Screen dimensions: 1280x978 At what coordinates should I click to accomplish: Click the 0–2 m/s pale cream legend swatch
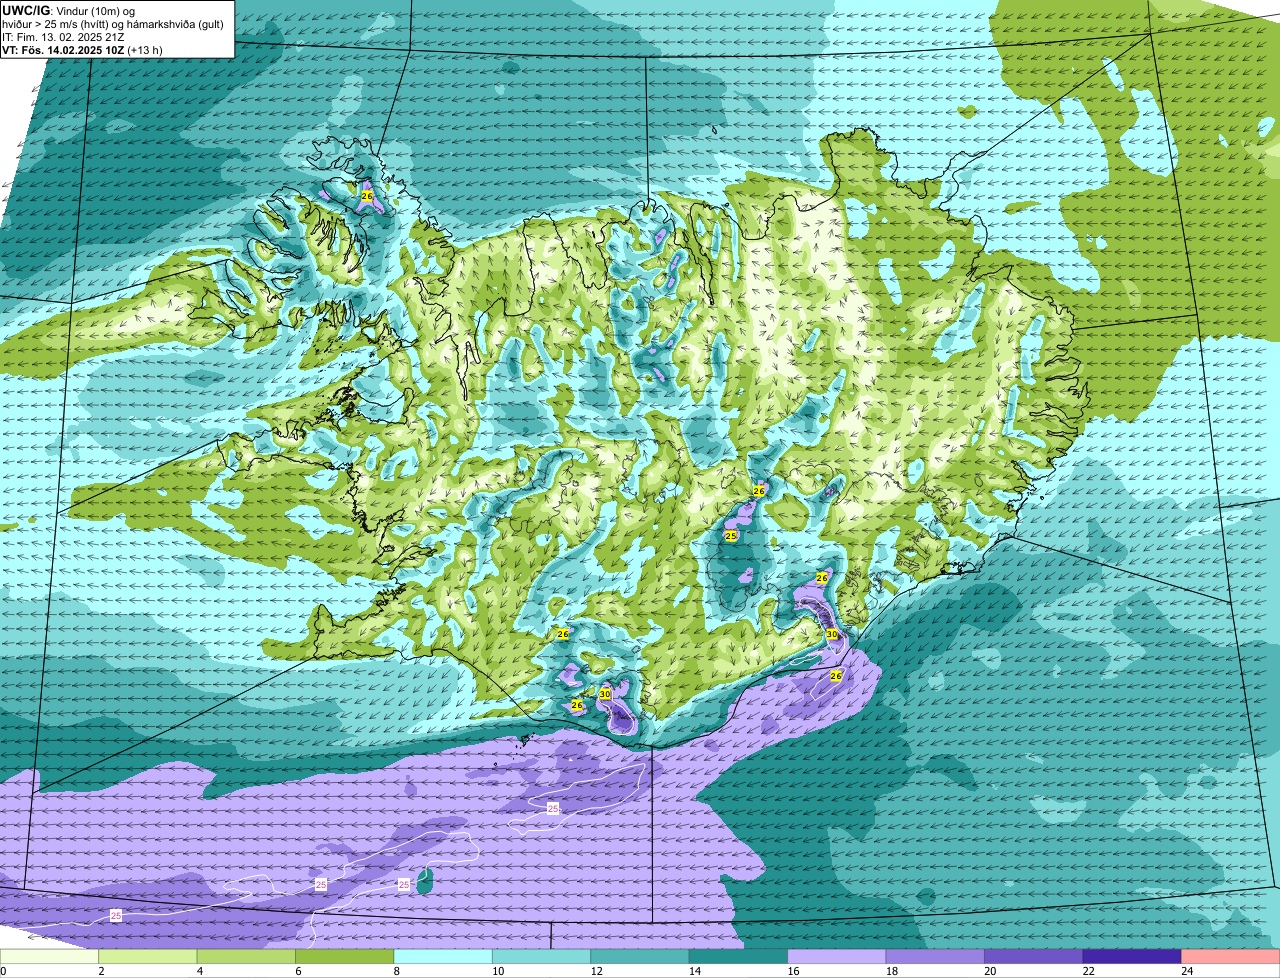(x=50, y=956)
